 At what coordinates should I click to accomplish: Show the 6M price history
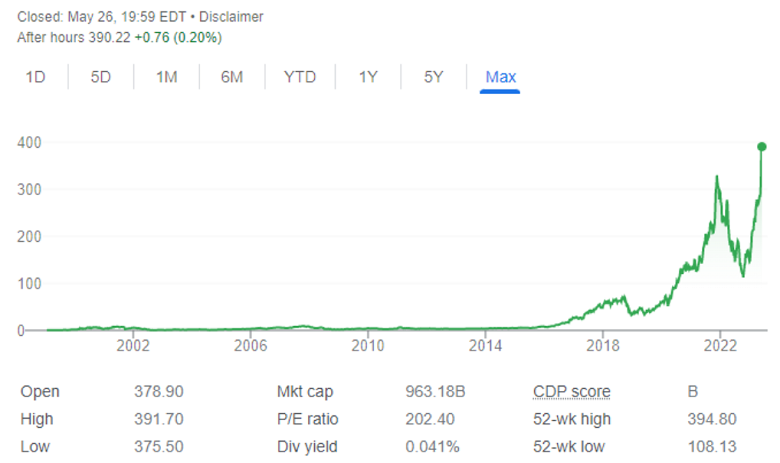[x=232, y=77]
